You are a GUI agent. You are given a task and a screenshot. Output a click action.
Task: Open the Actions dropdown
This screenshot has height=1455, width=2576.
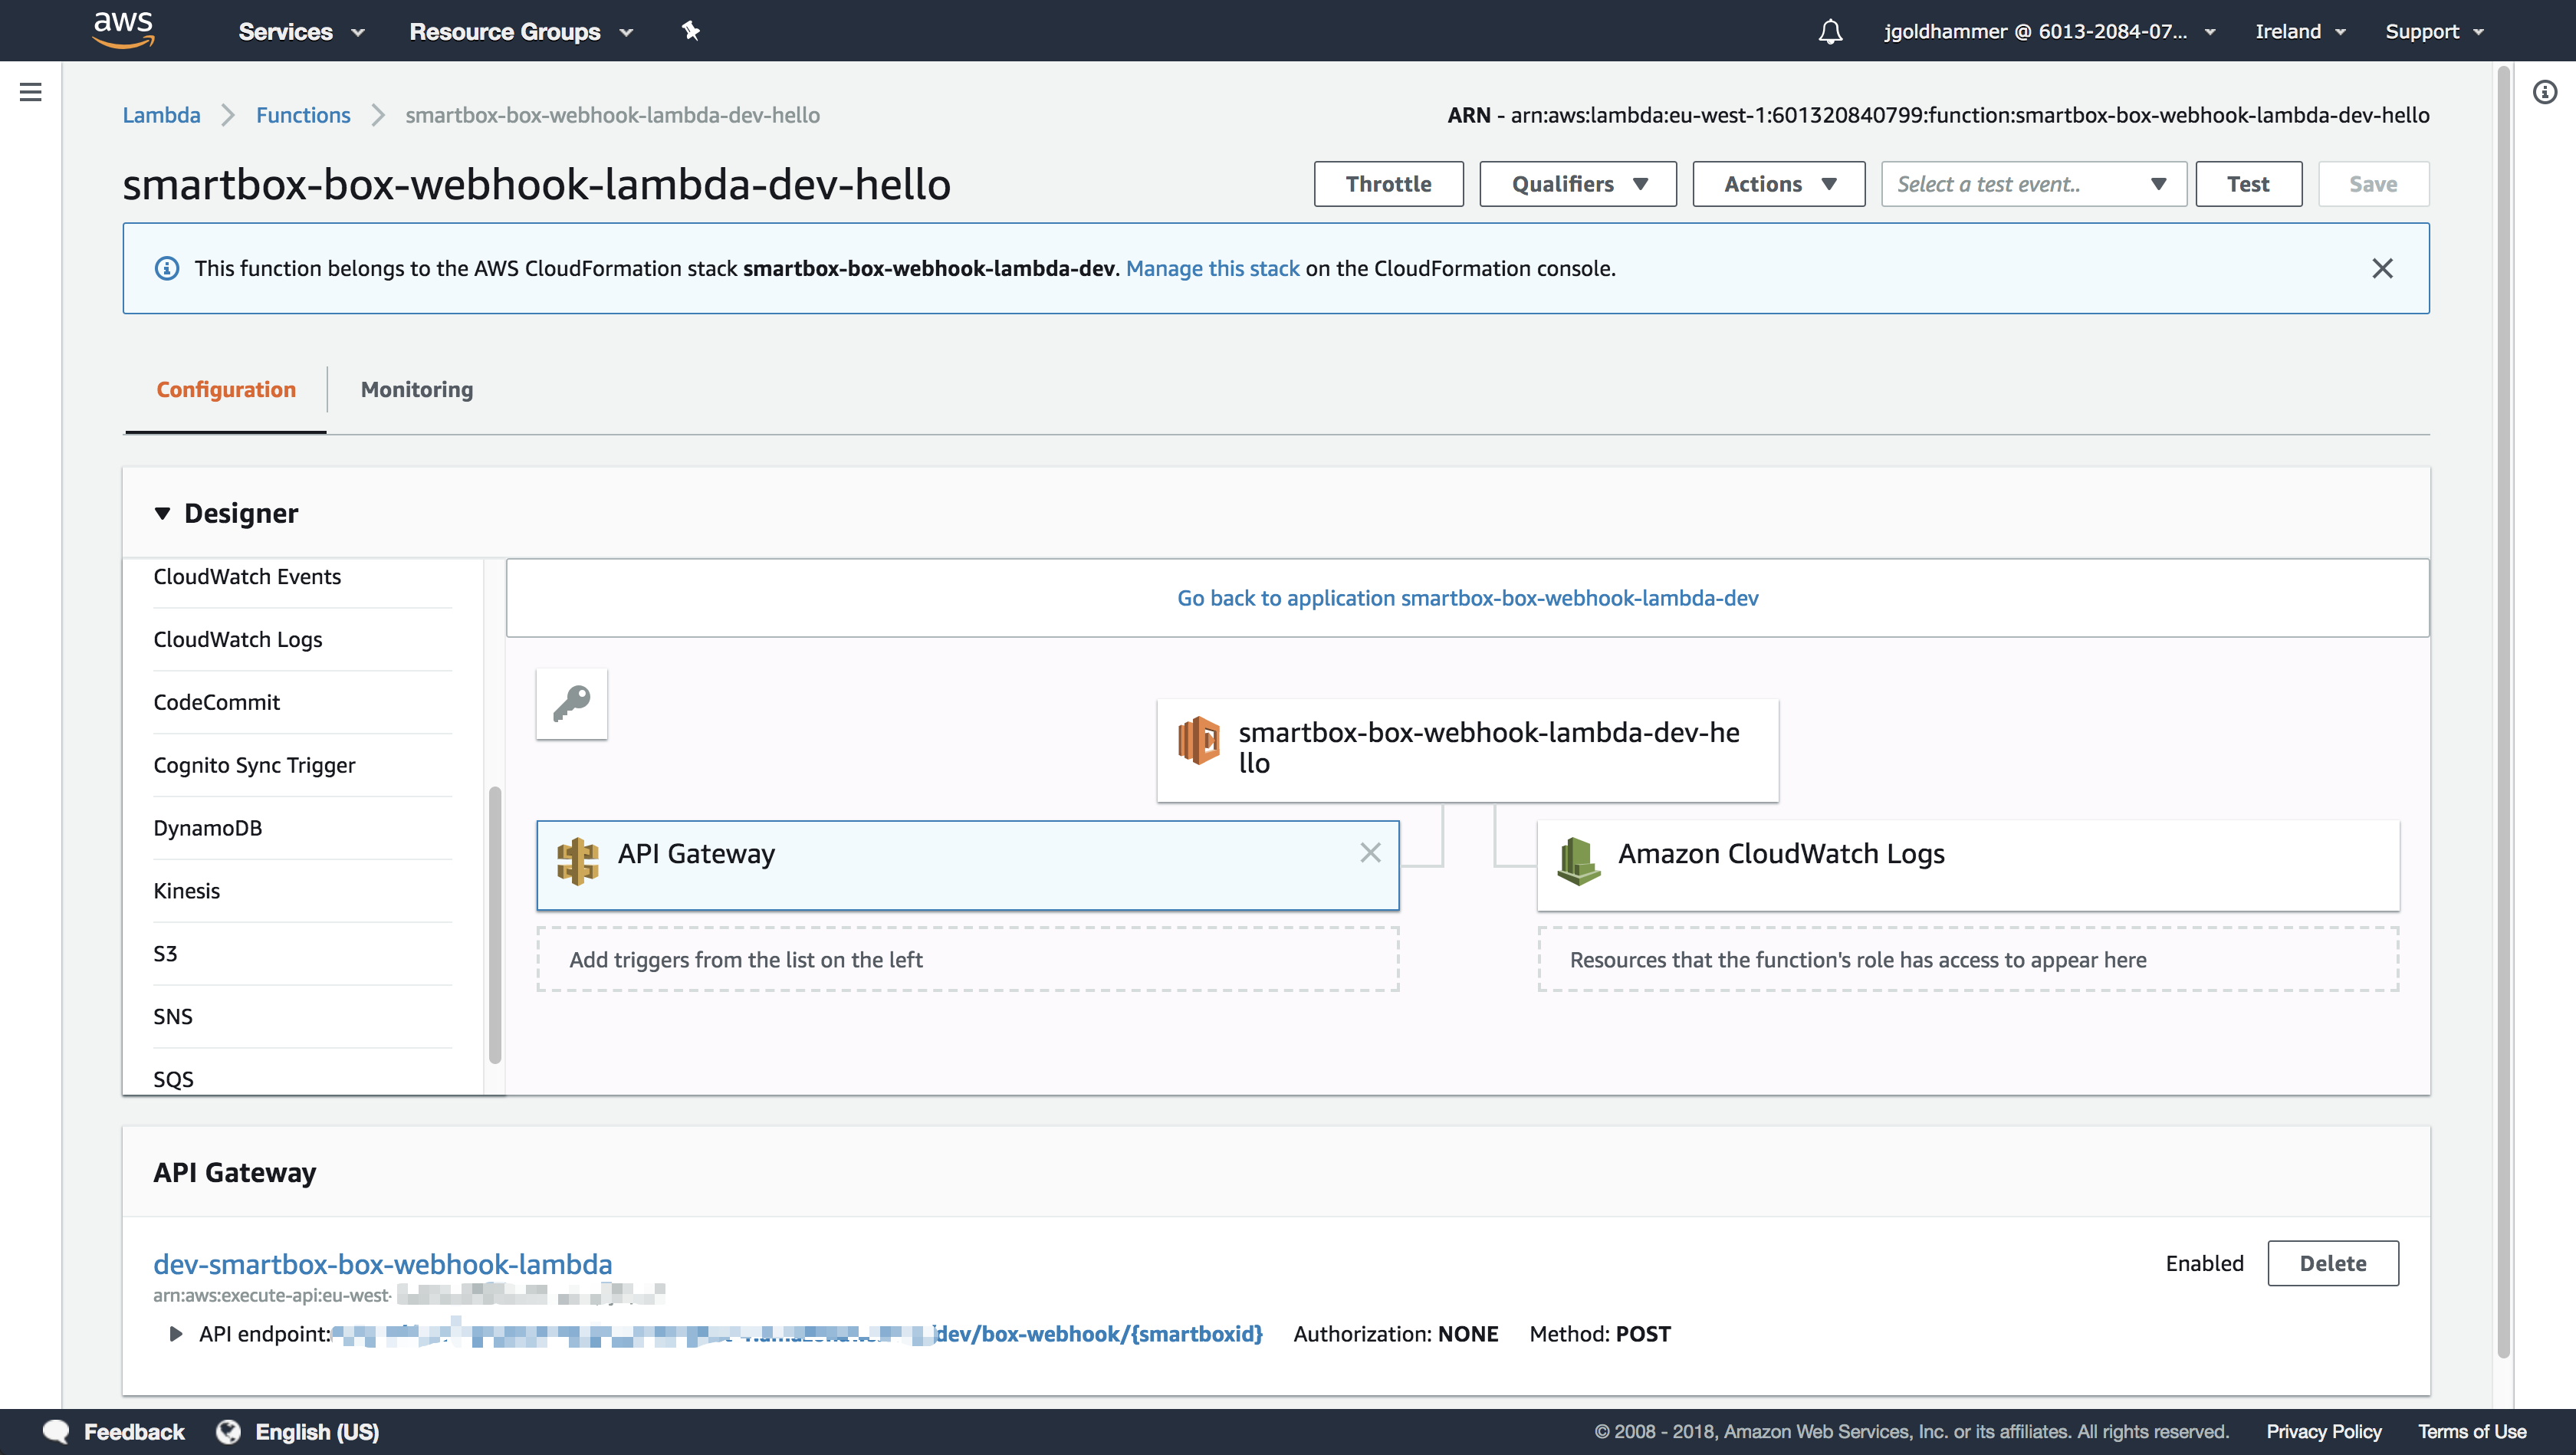tap(1778, 183)
